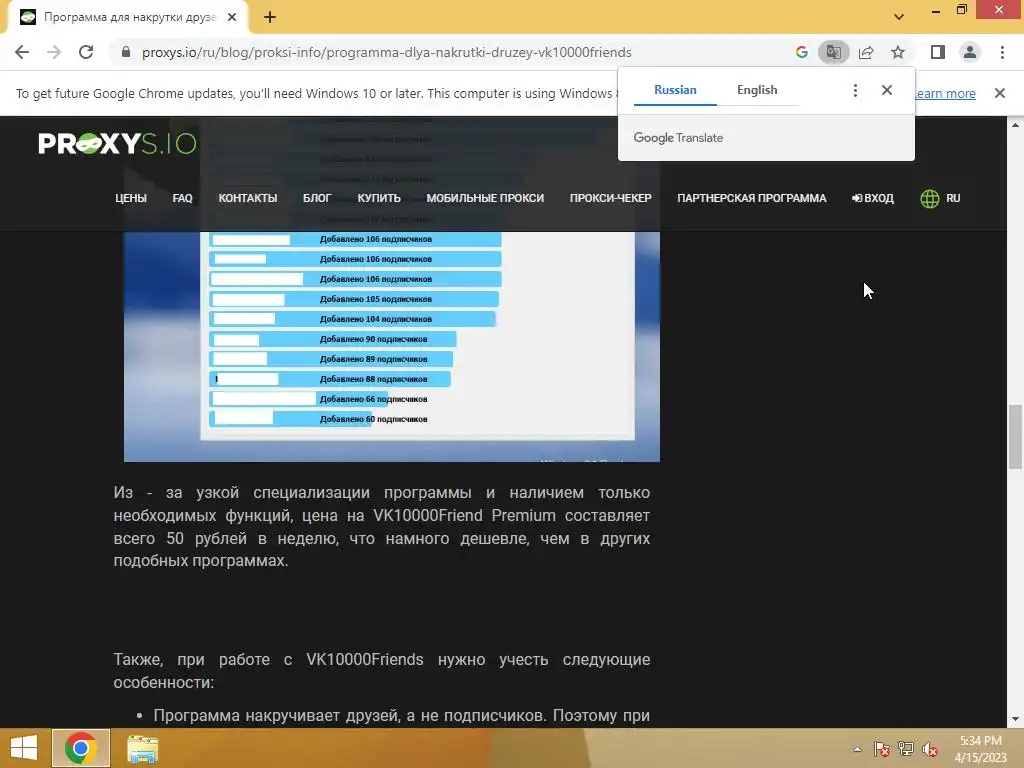Click the page vertical scrollbar thumb
The width and height of the screenshot is (1024, 768).
click(1015, 436)
